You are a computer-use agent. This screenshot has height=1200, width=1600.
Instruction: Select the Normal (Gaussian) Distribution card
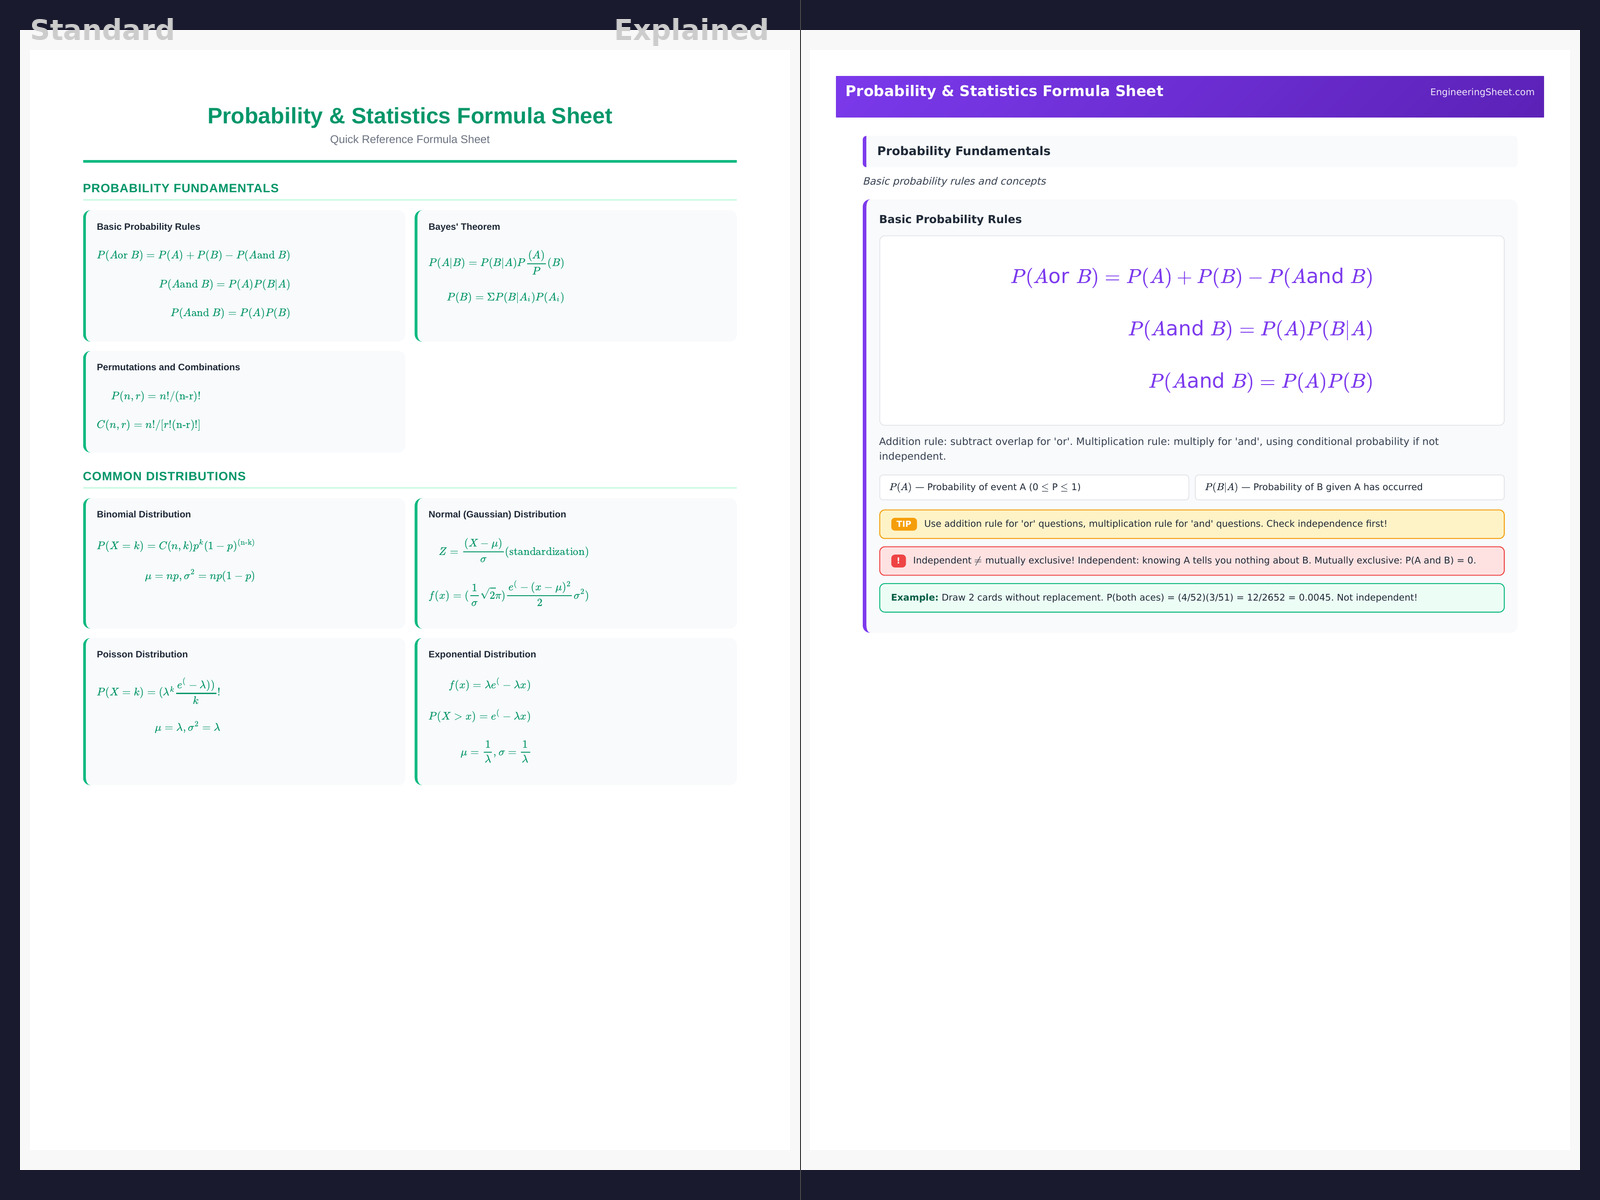(x=576, y=563)
